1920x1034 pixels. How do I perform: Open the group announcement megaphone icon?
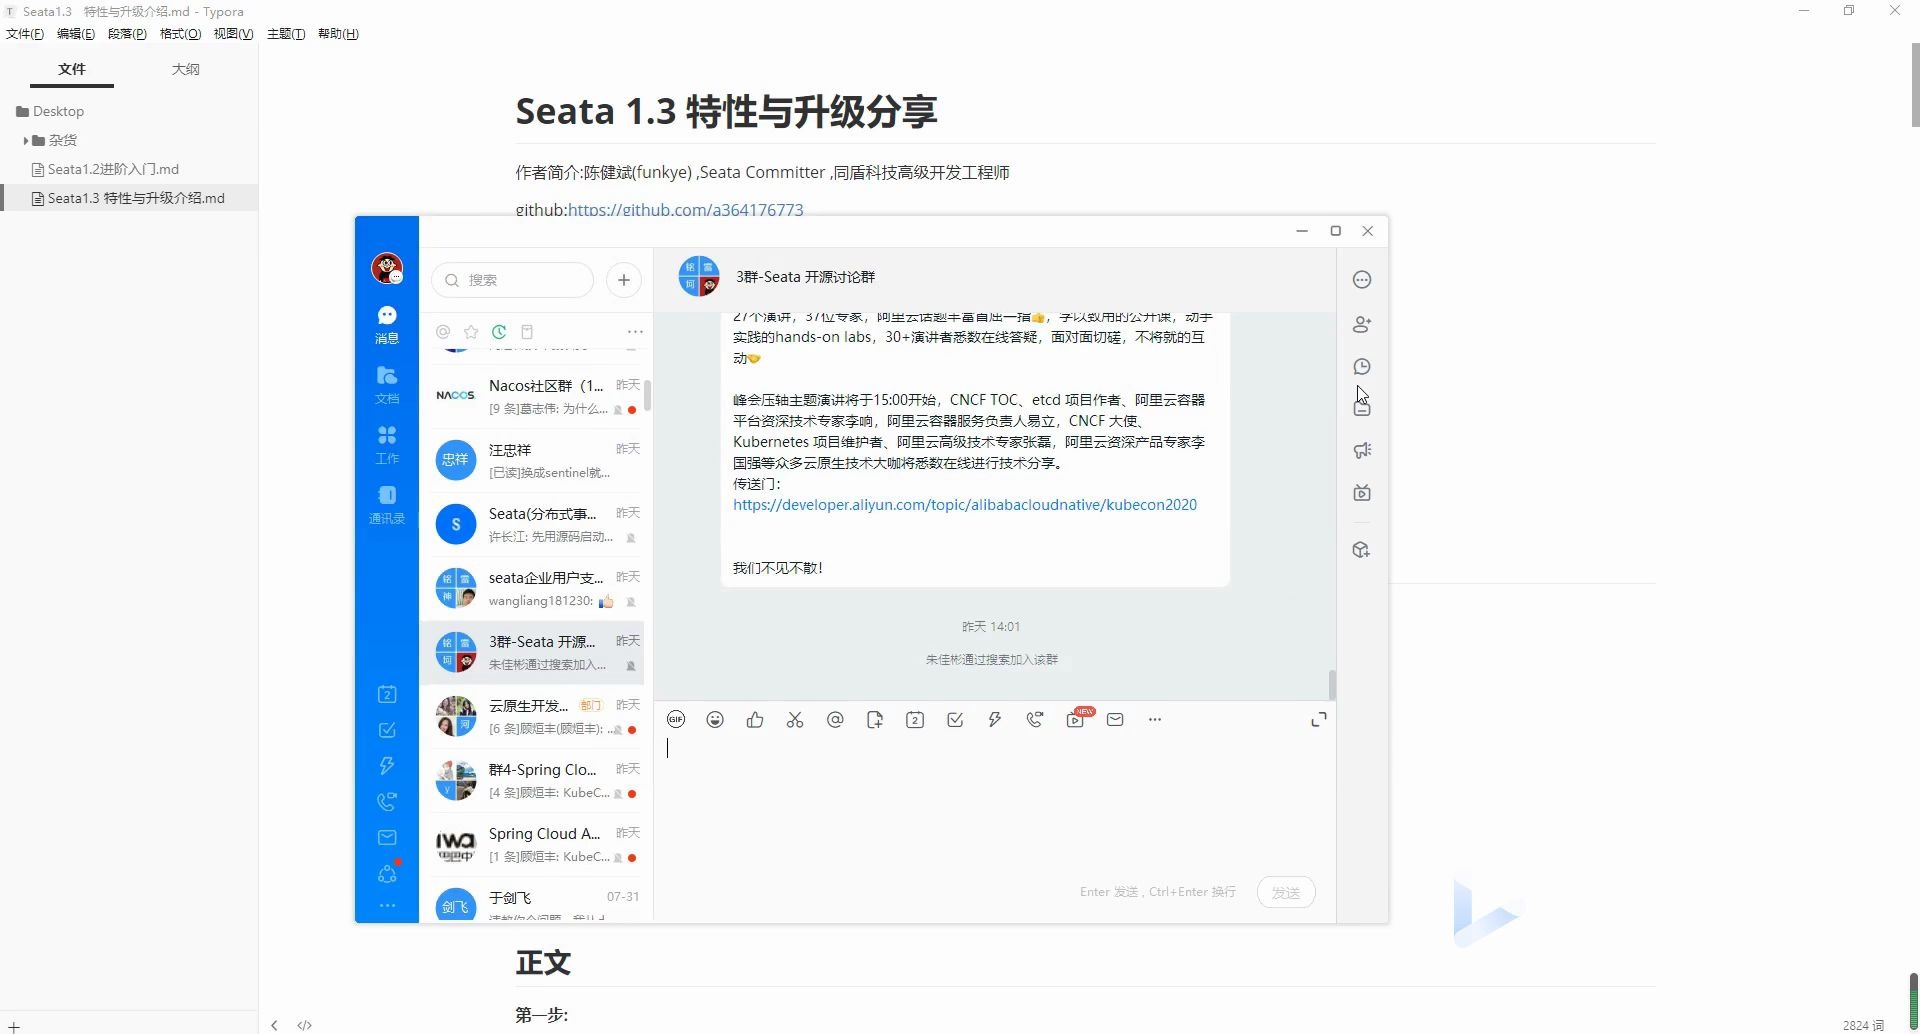pos(1362,451)
